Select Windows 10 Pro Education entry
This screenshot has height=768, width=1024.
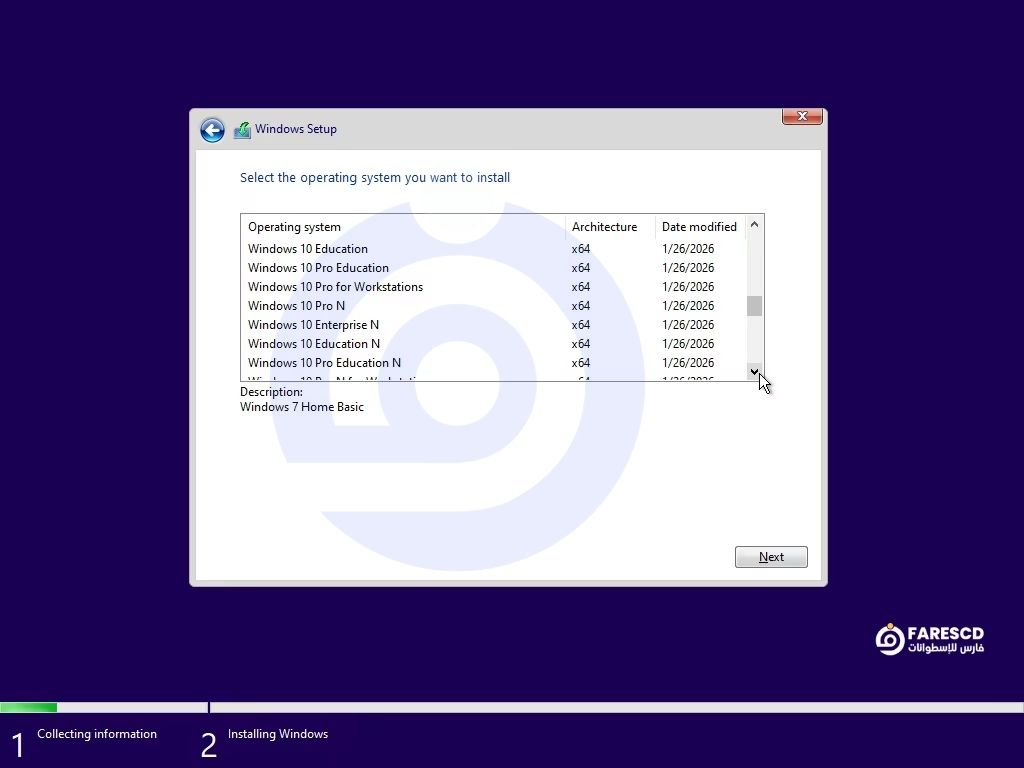[x=318, y=268]
